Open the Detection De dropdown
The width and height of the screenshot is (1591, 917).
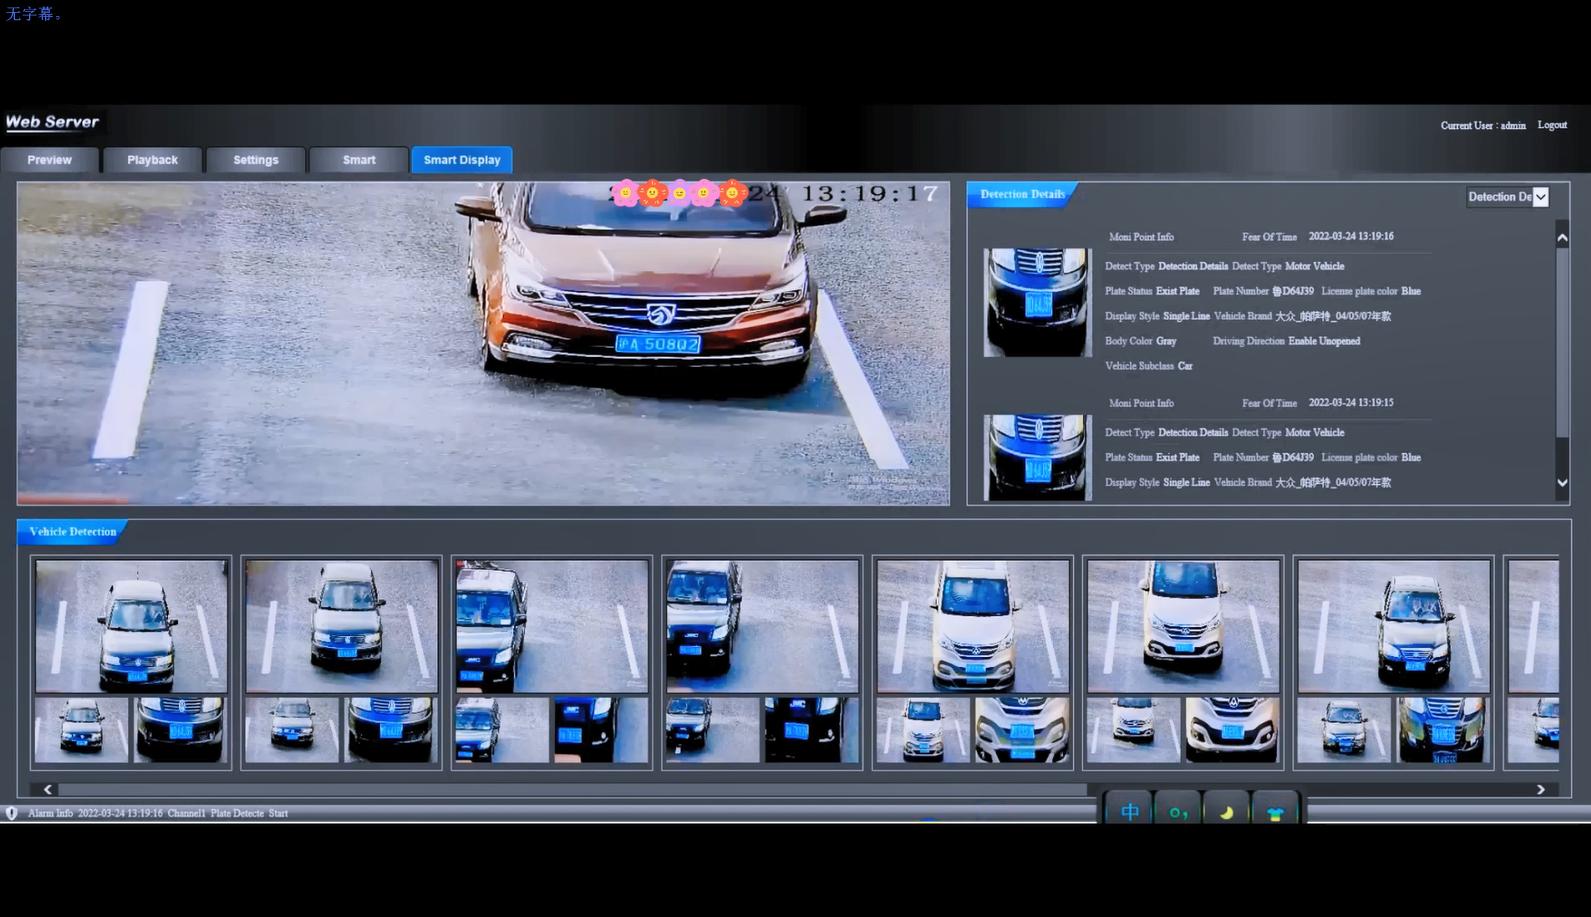click(x=1507, y=197)
